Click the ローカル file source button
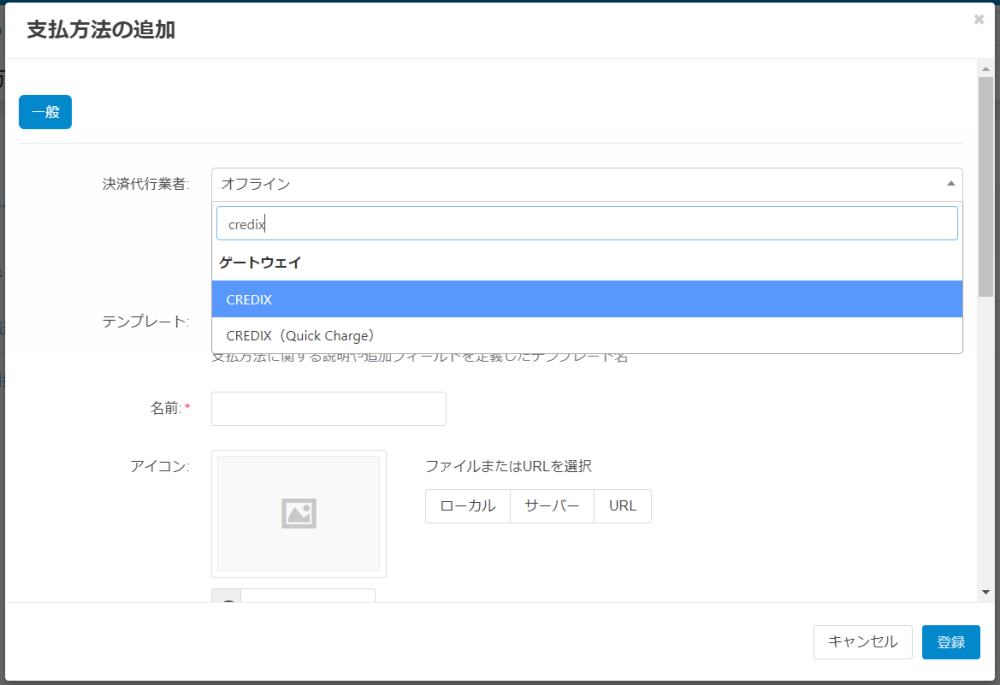1000x685 pixels. 467,506
